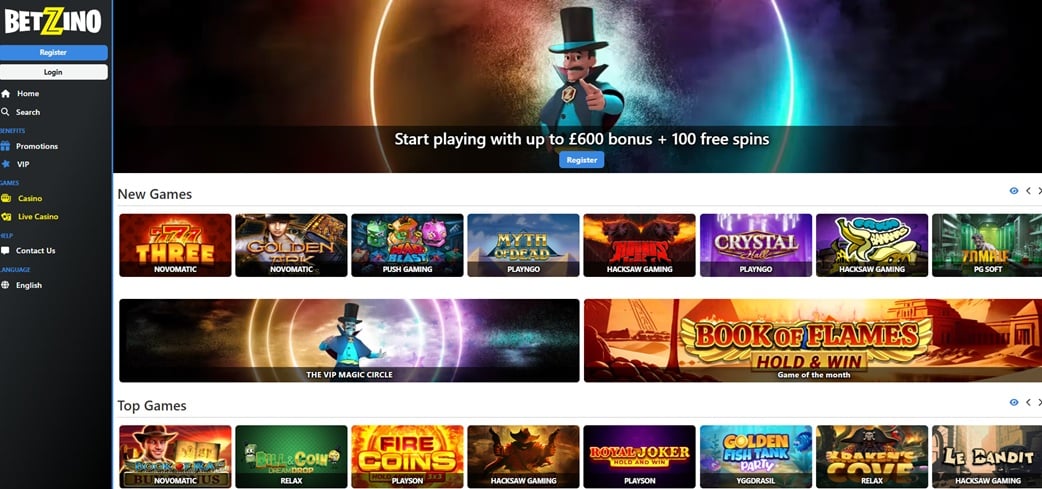Open Promotions menu item
The height and width of the screenshot is (489, 1042).
point(37,146)
